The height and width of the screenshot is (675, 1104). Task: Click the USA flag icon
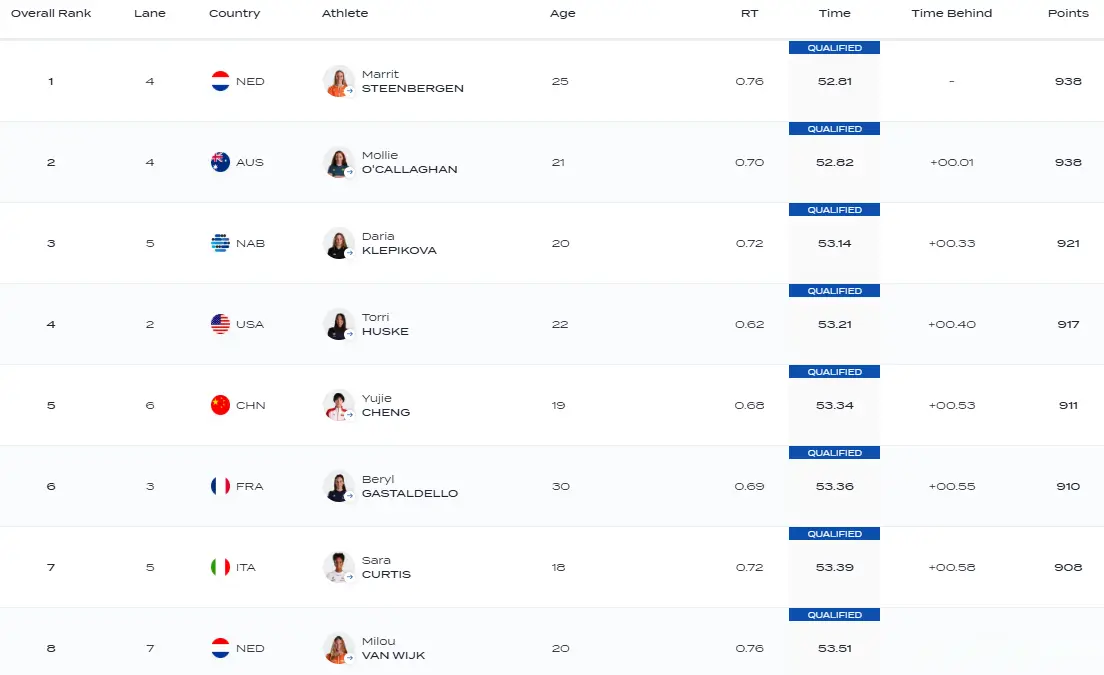pos(221,324)
